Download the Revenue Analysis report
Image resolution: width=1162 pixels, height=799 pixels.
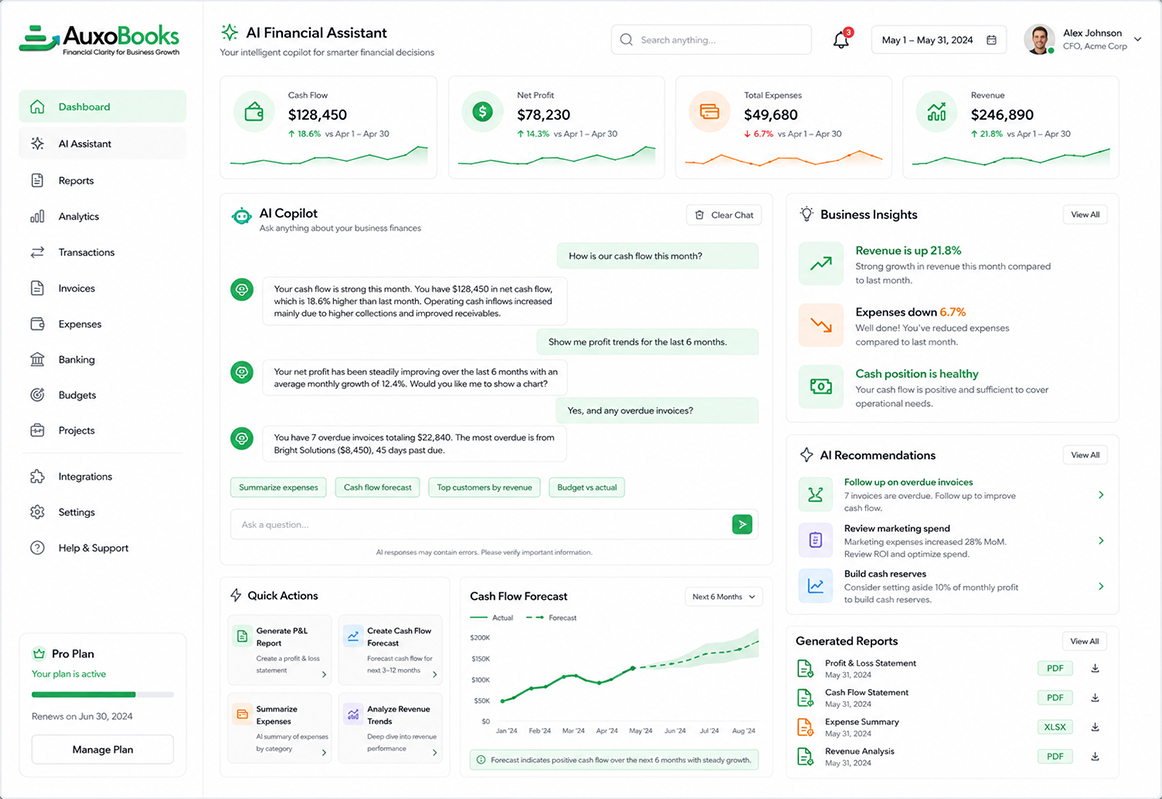click(x=1095, y=756)
